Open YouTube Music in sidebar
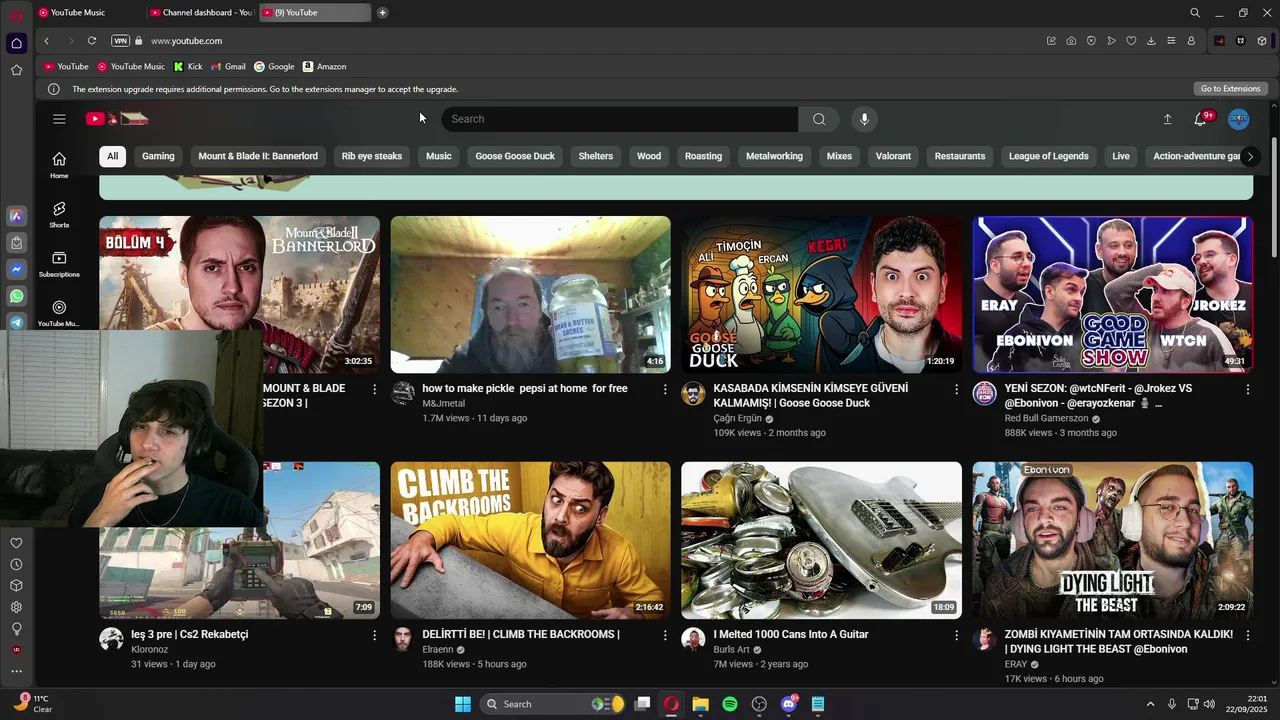The image size is (1280, 720). (x=59, y=313)
